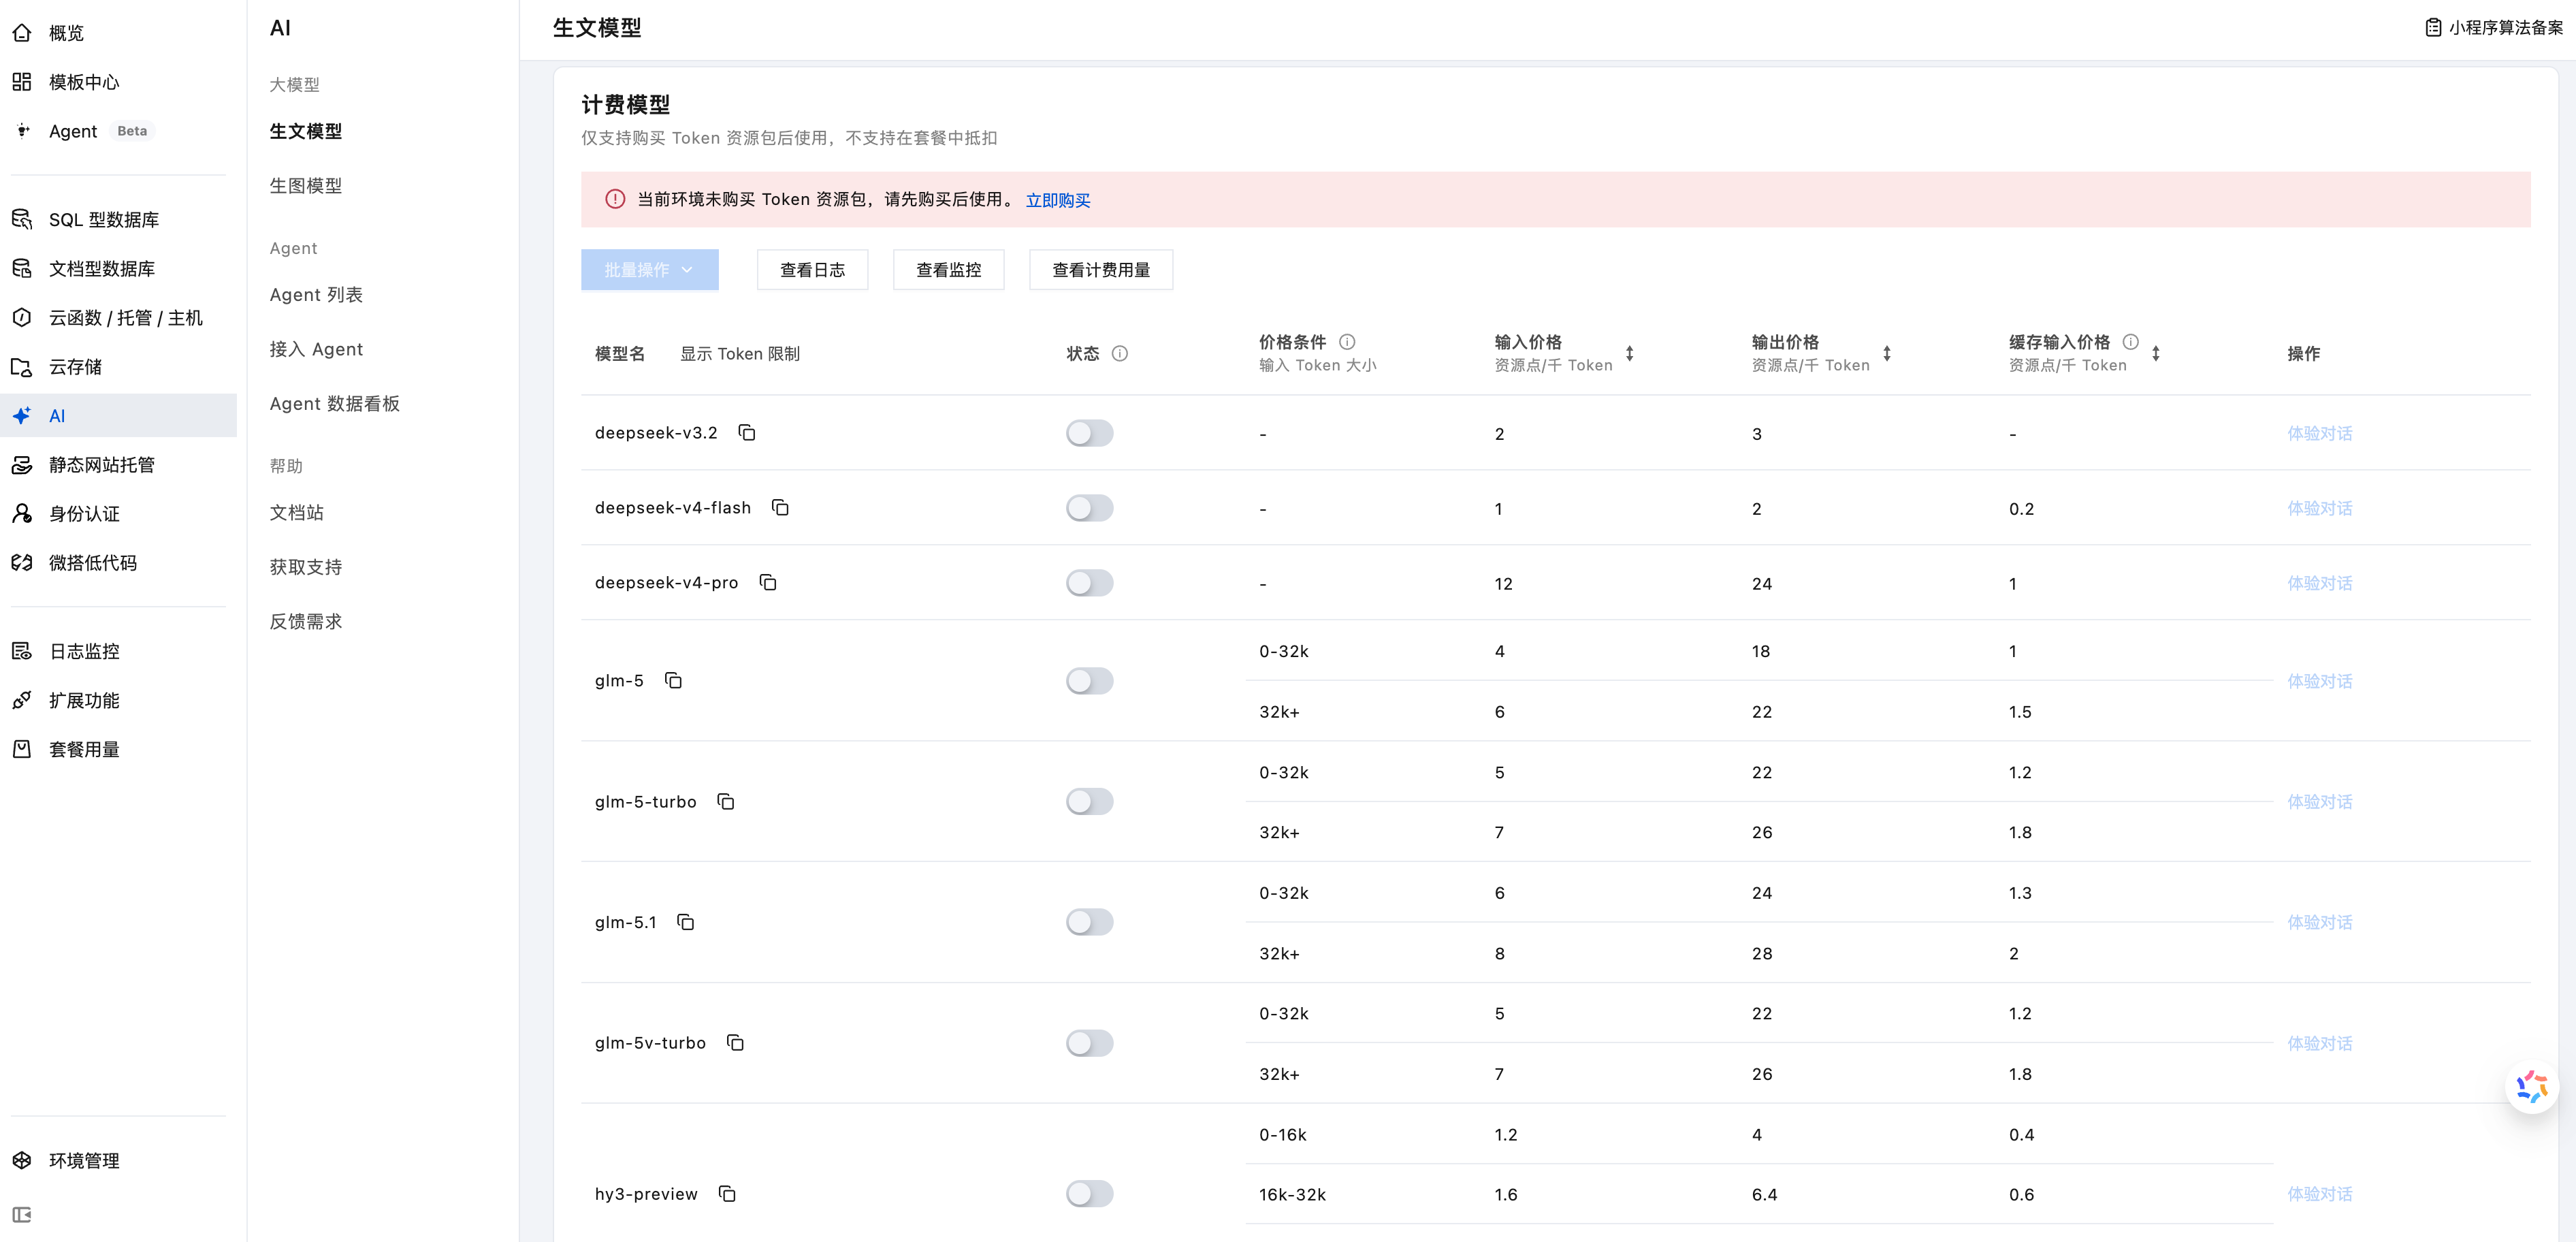
Task: Copy the glm-5v-turbo model name
Action: 735,1043
